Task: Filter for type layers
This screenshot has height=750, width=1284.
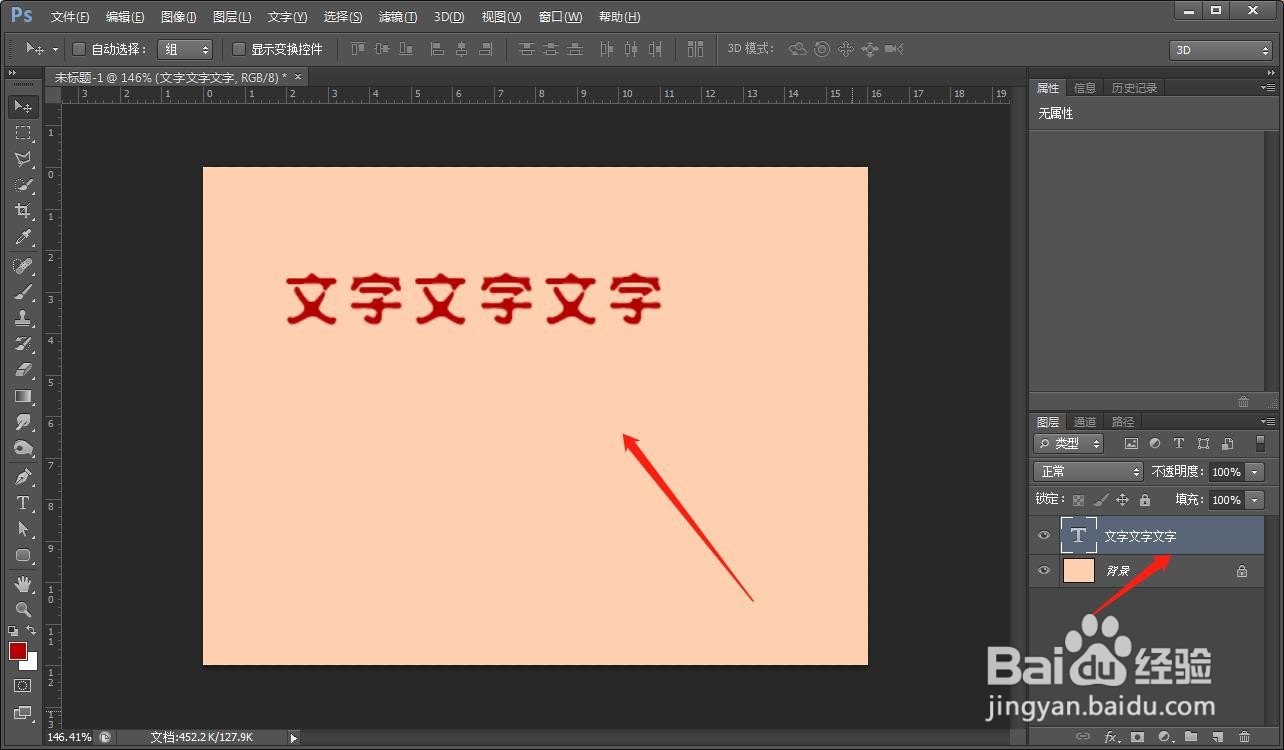Action: coord(1179,443)
